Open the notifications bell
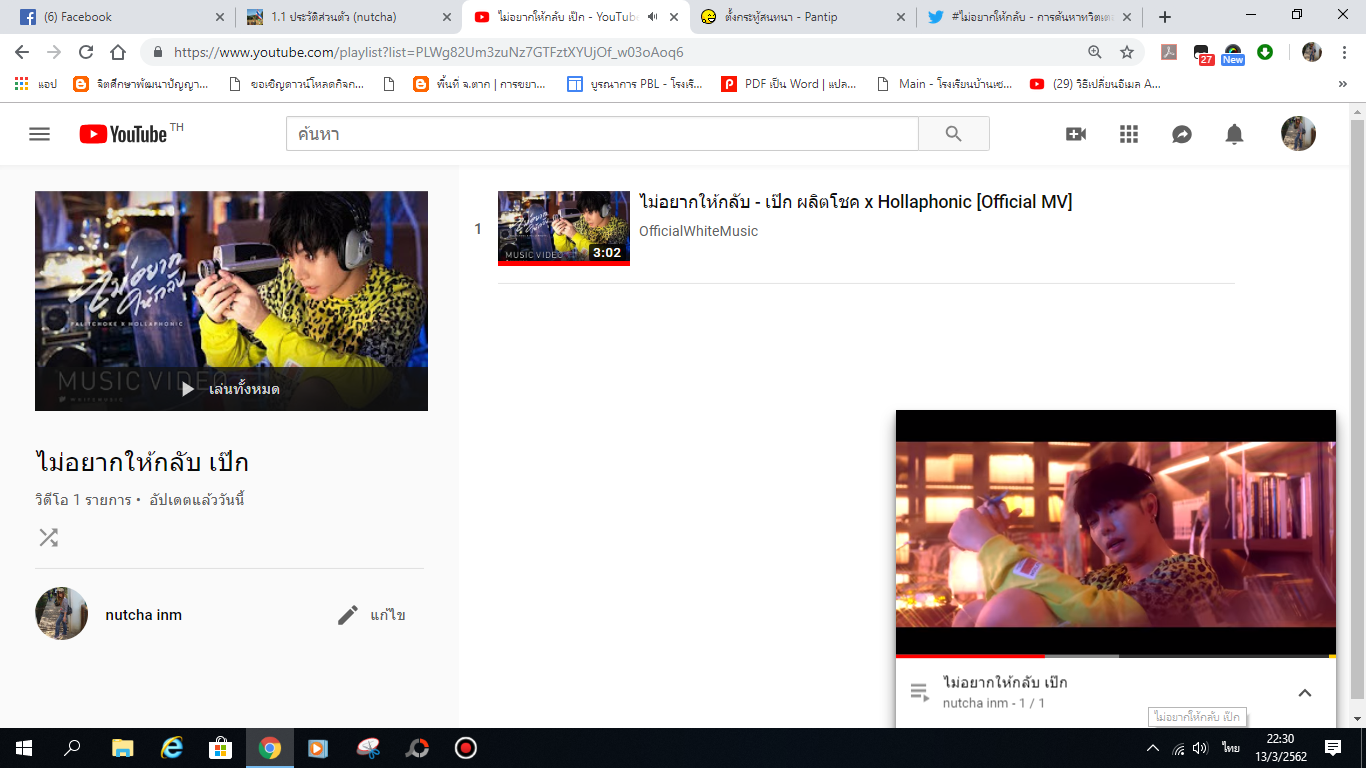Viewport: 1366px width, 768px height. (x=1235, y=134)
